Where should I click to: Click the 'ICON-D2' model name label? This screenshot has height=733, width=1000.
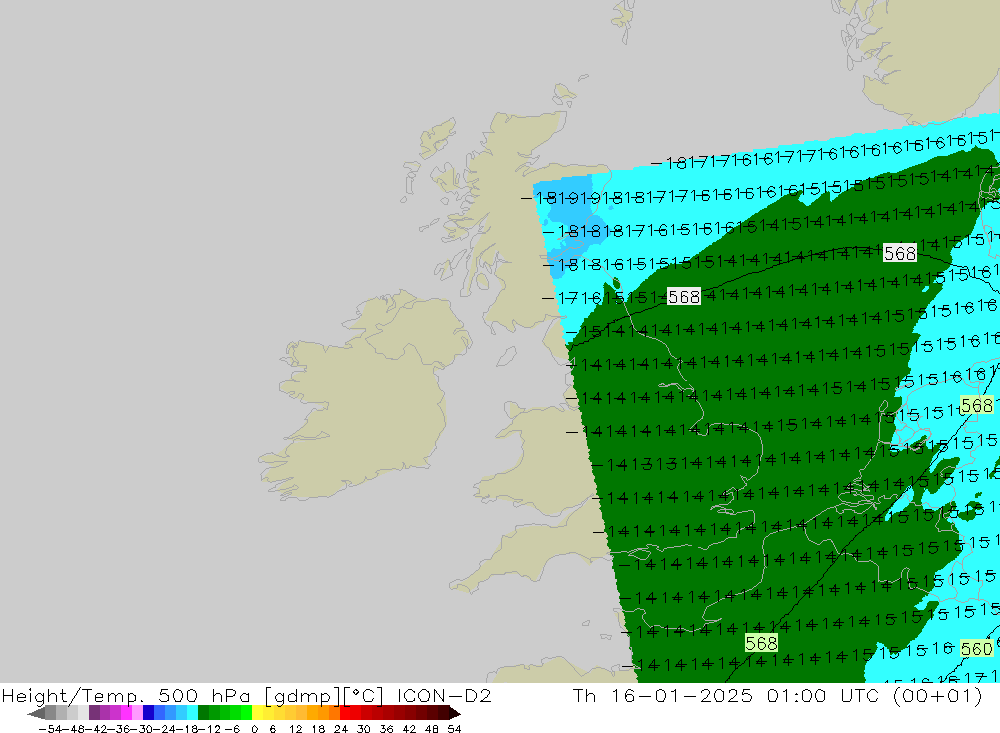[x=444, y=695]
